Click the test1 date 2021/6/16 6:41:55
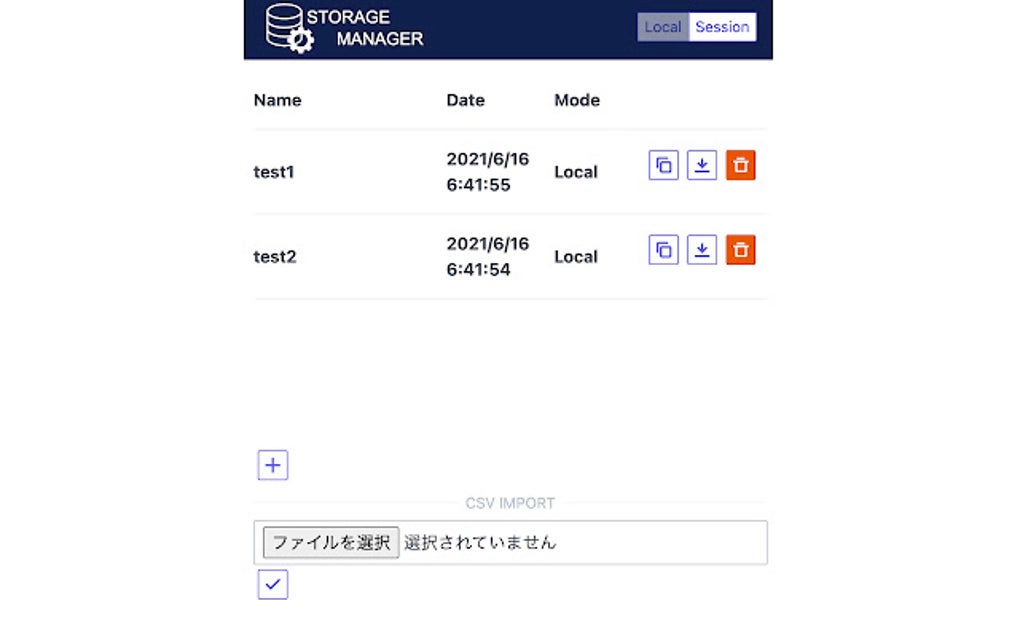1020x638 pixels. coord(487,172)
